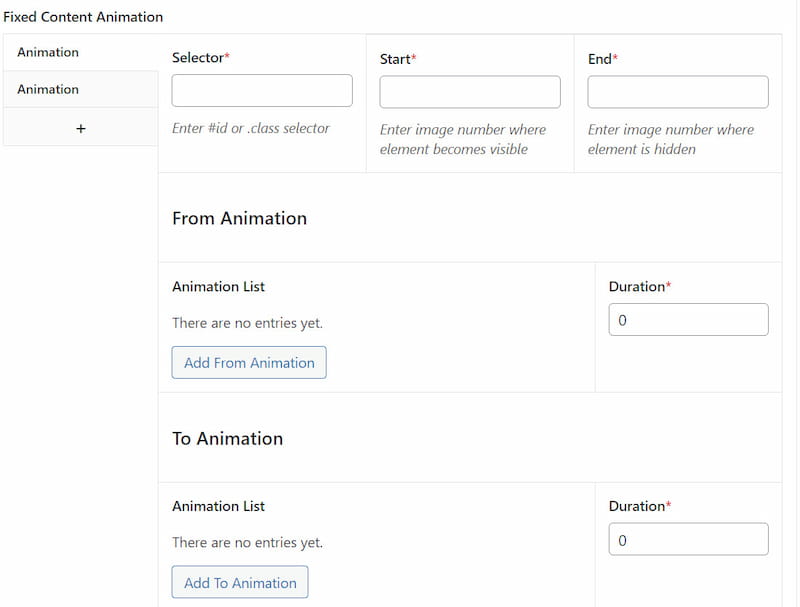Click the 'To Animation' section heading
Viewport: 800px width, 607px height.
[x=228, y=439]
